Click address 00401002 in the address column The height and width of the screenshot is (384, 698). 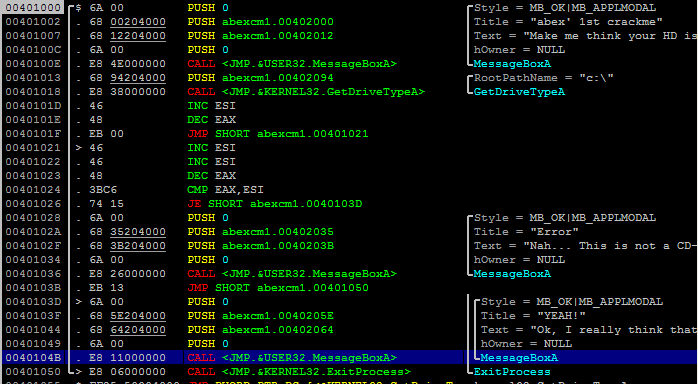point(33,22)
